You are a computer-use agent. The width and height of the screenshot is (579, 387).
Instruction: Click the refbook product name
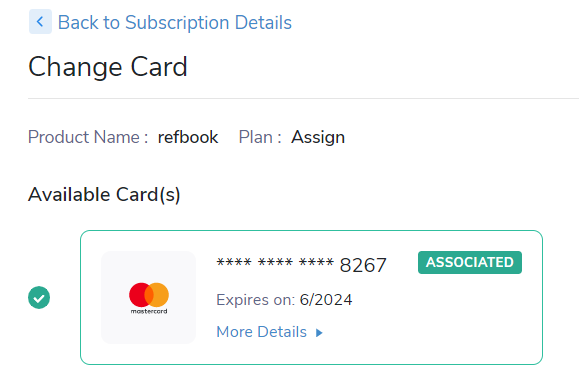188,137
